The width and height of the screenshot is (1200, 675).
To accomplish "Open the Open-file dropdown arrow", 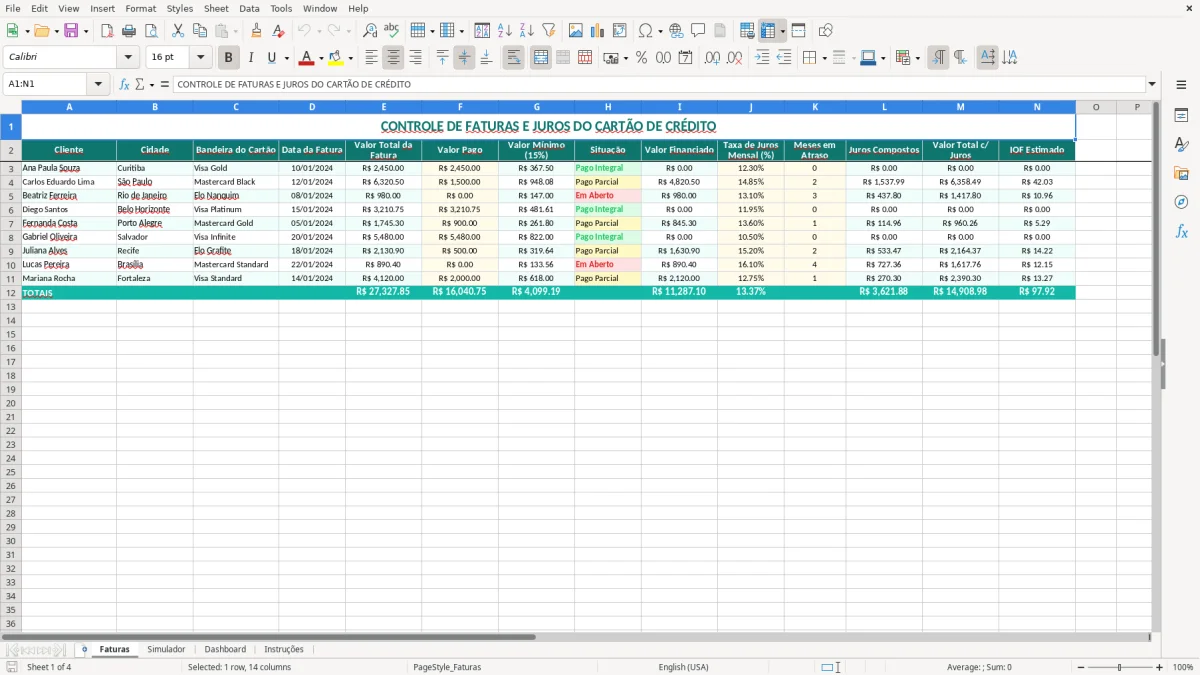I will pyautogui.click(x=55, y=31).
